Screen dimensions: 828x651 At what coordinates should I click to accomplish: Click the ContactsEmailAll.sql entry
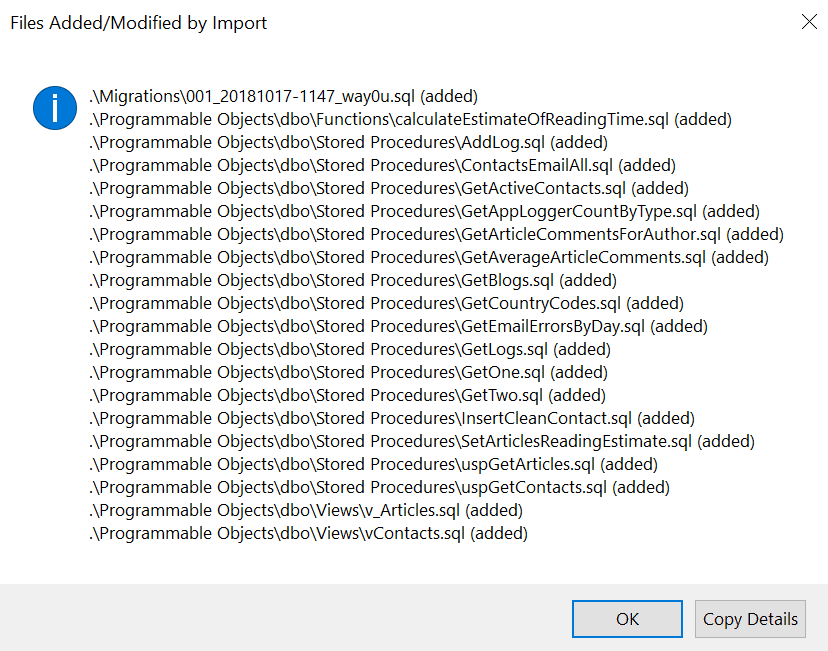coord(382,166)
